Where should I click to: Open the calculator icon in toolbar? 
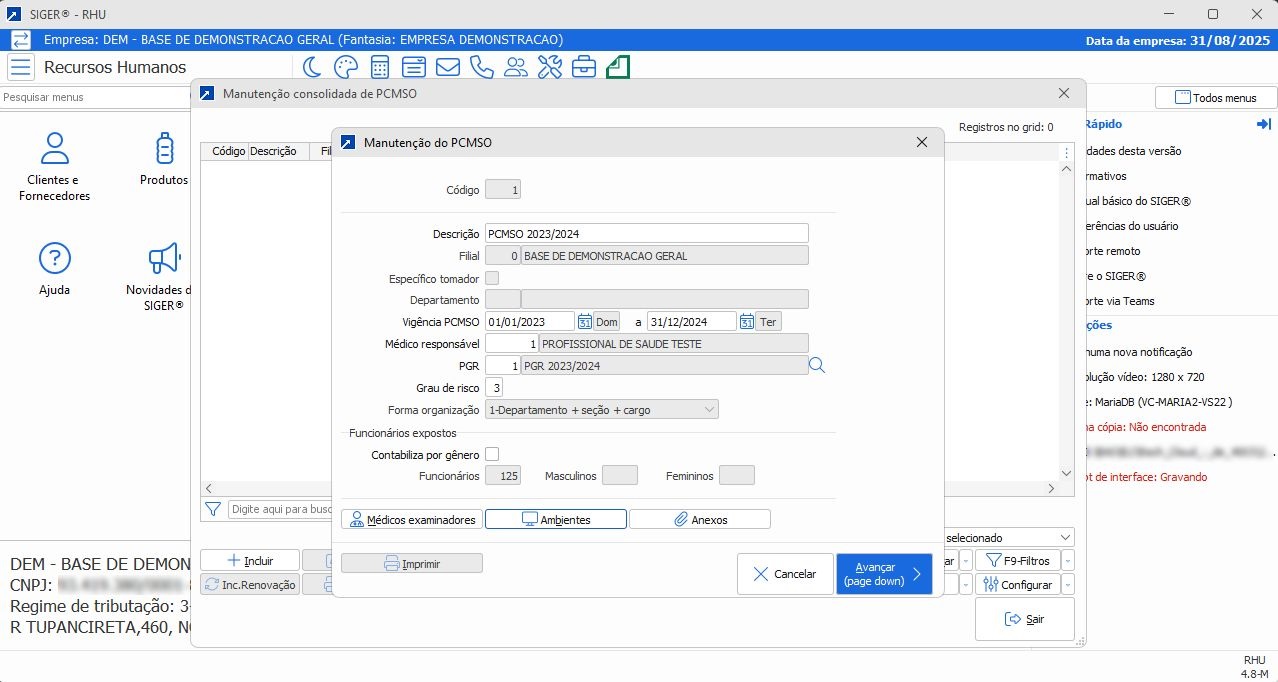pos(380,67)
